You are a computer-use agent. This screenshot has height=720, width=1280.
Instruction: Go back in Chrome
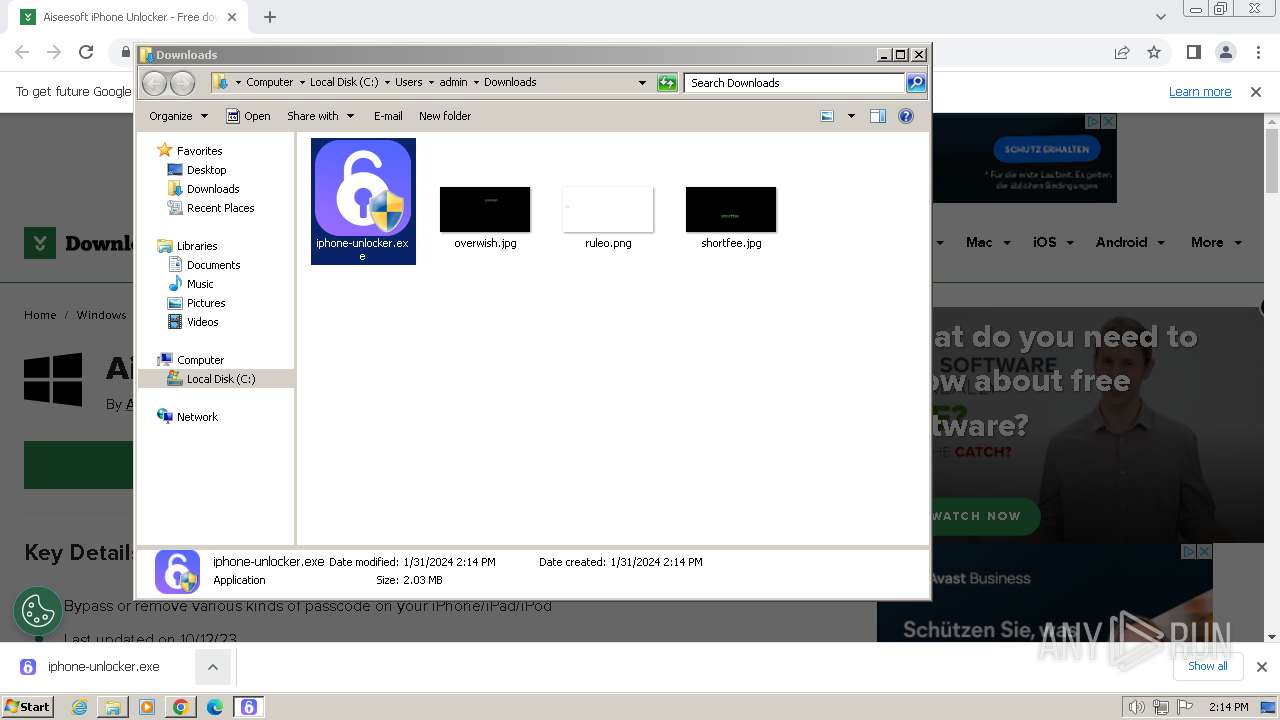click(22, 52)
